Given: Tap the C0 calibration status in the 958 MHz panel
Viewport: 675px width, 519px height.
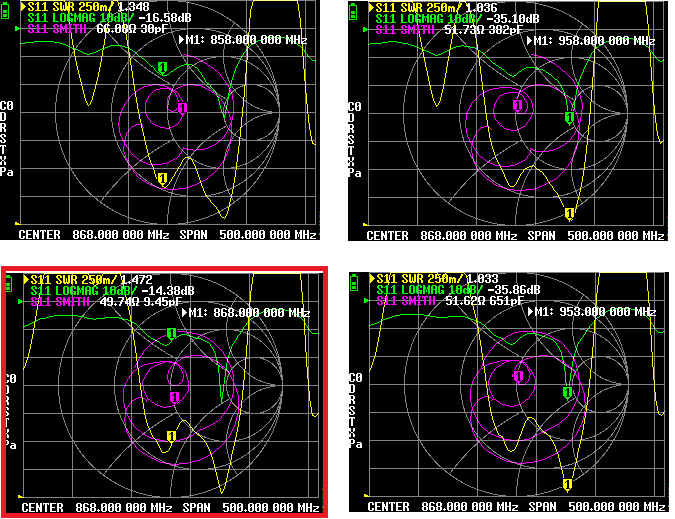Looking at the screenshot, I should [x=354, y=107].
